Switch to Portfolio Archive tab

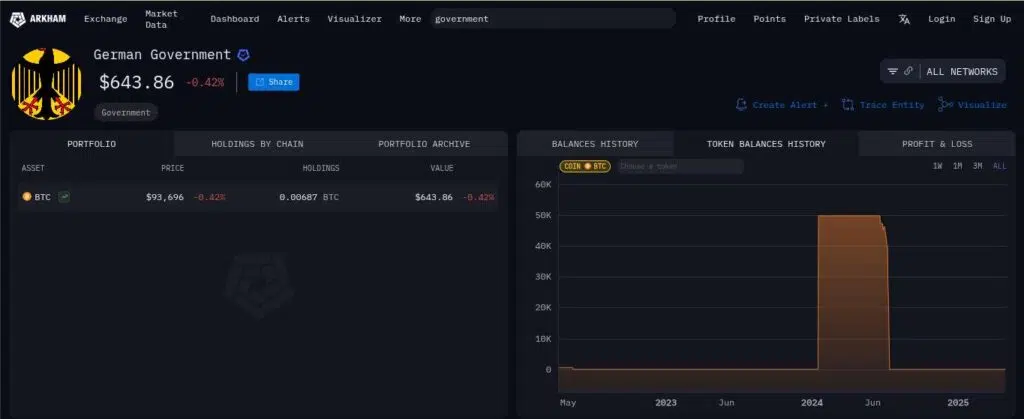pos(424,144)
